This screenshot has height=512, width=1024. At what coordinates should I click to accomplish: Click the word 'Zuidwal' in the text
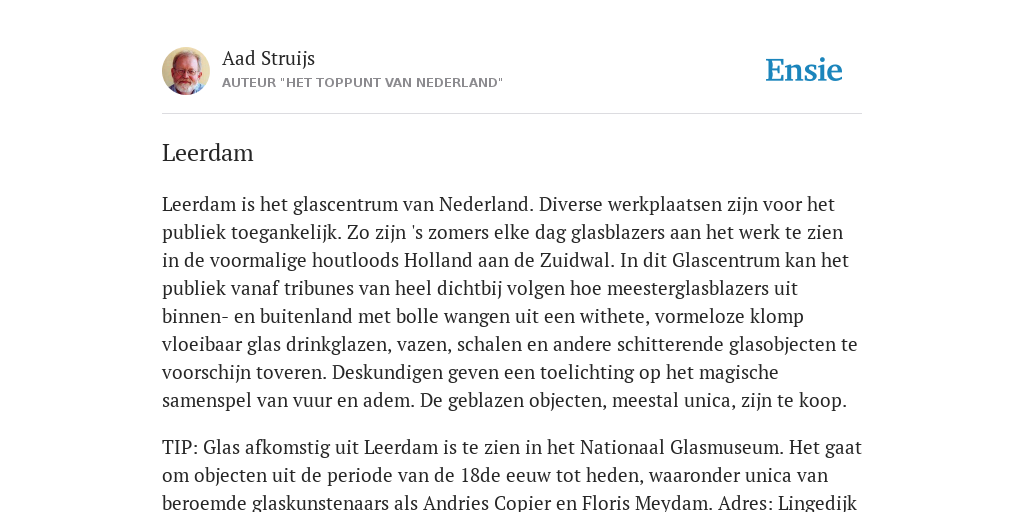(577, 260)
